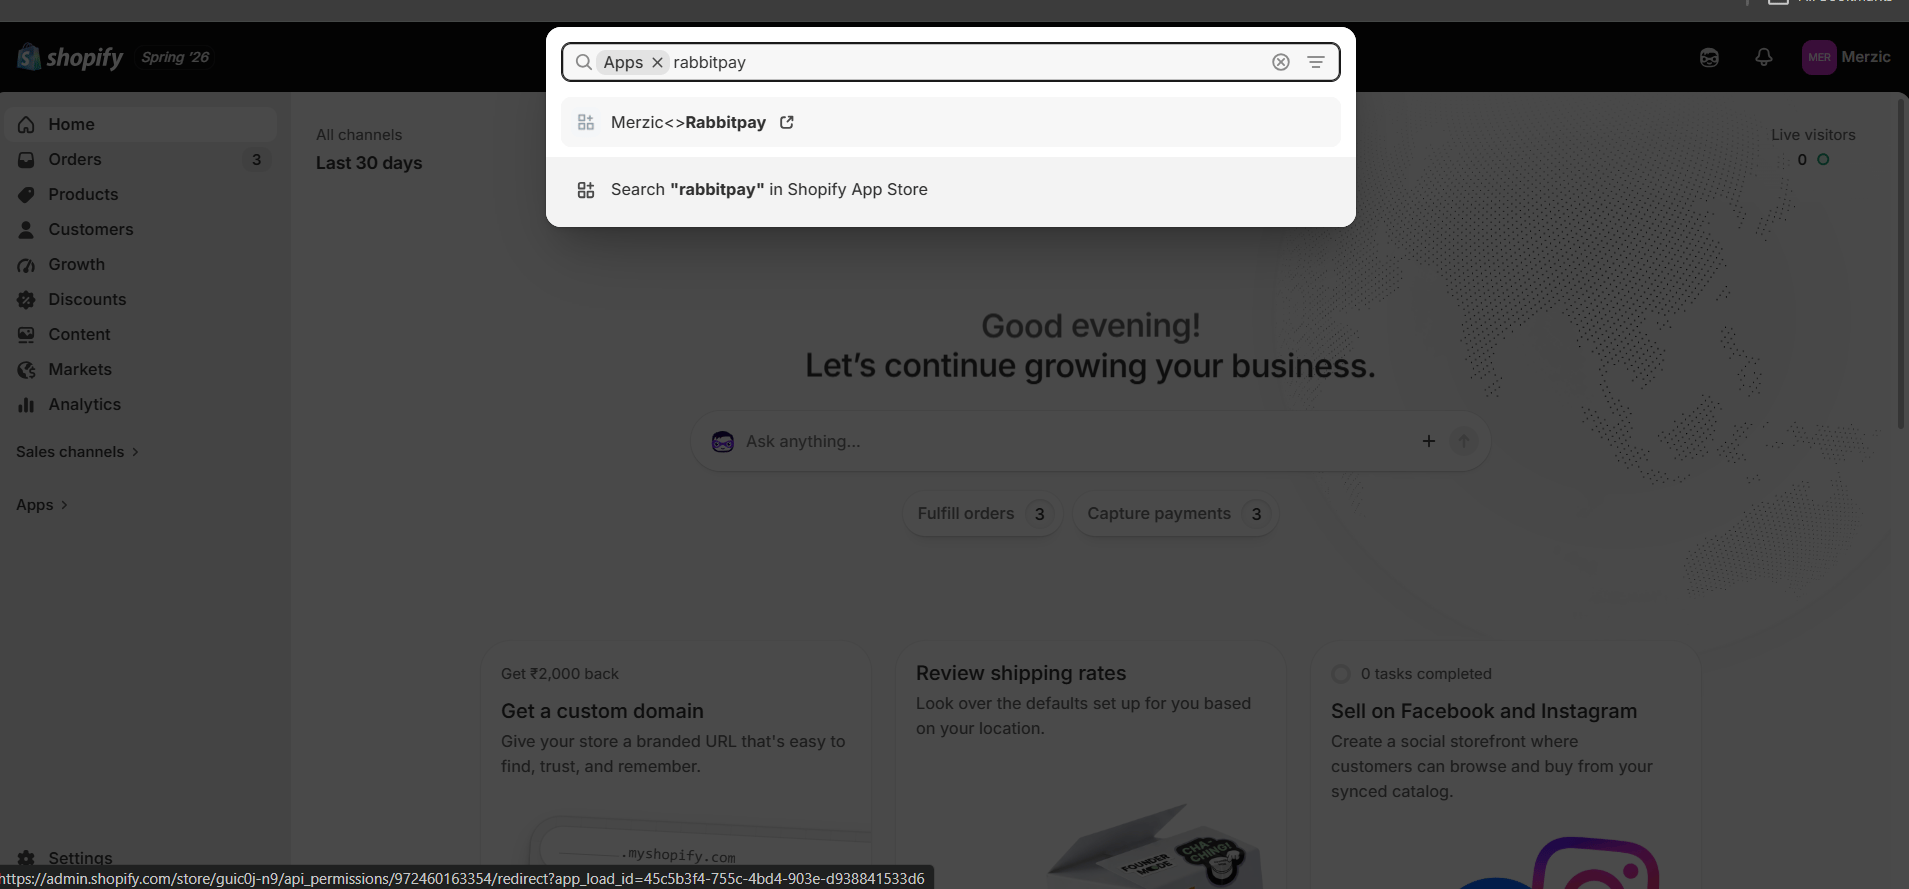This screenshot has height=889, width=1909.
Task: Expand the Sales channels section
Action: coord(77,452)
